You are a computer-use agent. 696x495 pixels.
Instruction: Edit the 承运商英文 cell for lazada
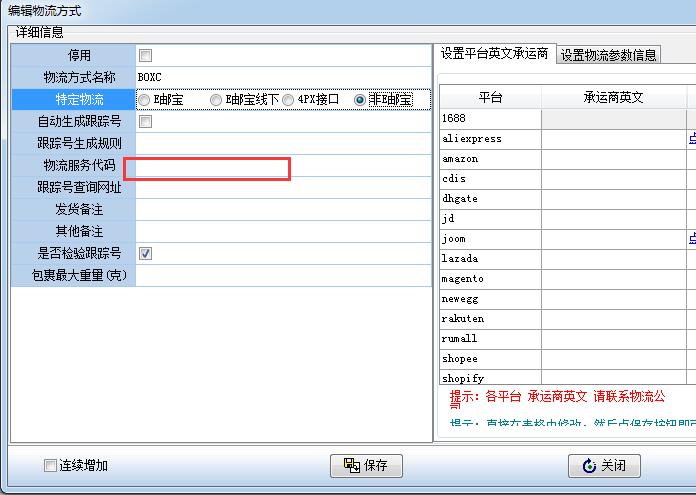(x=614, y=259)
